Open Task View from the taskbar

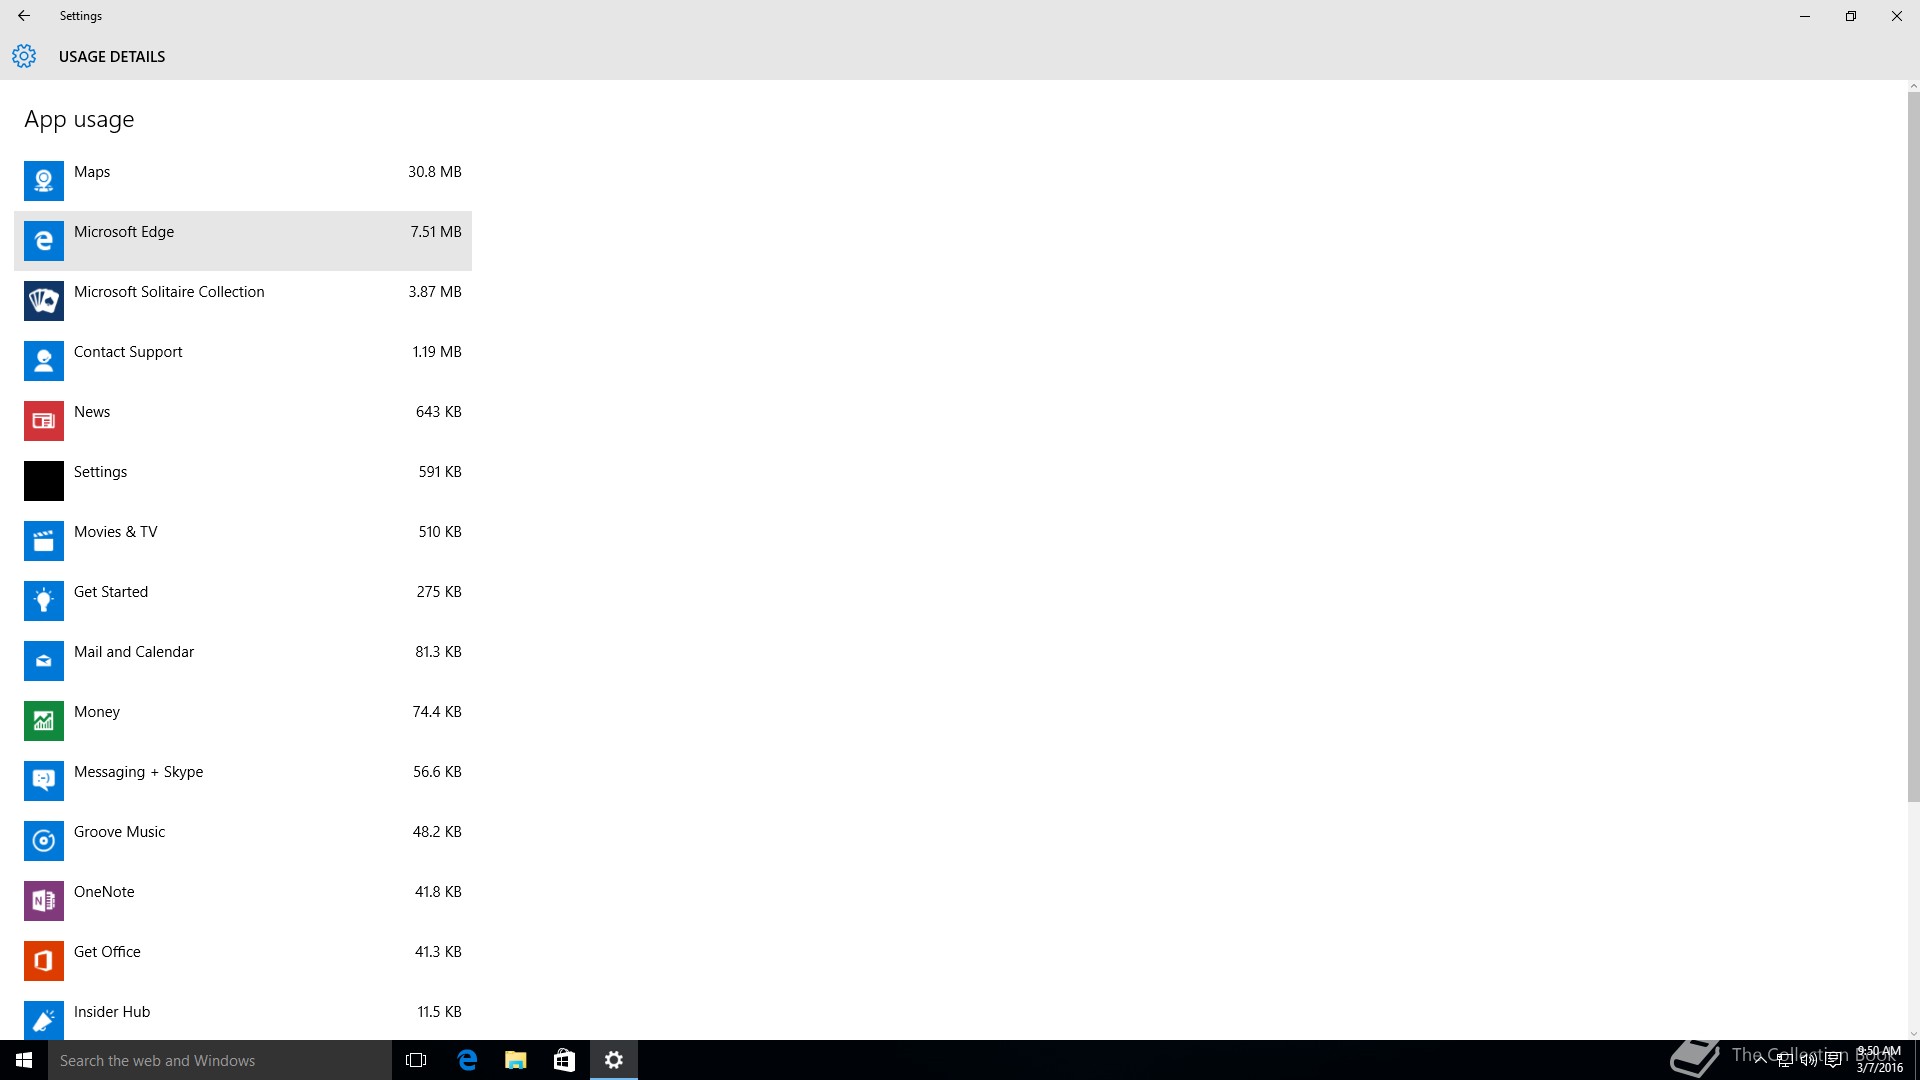(x=416, y=1060)
